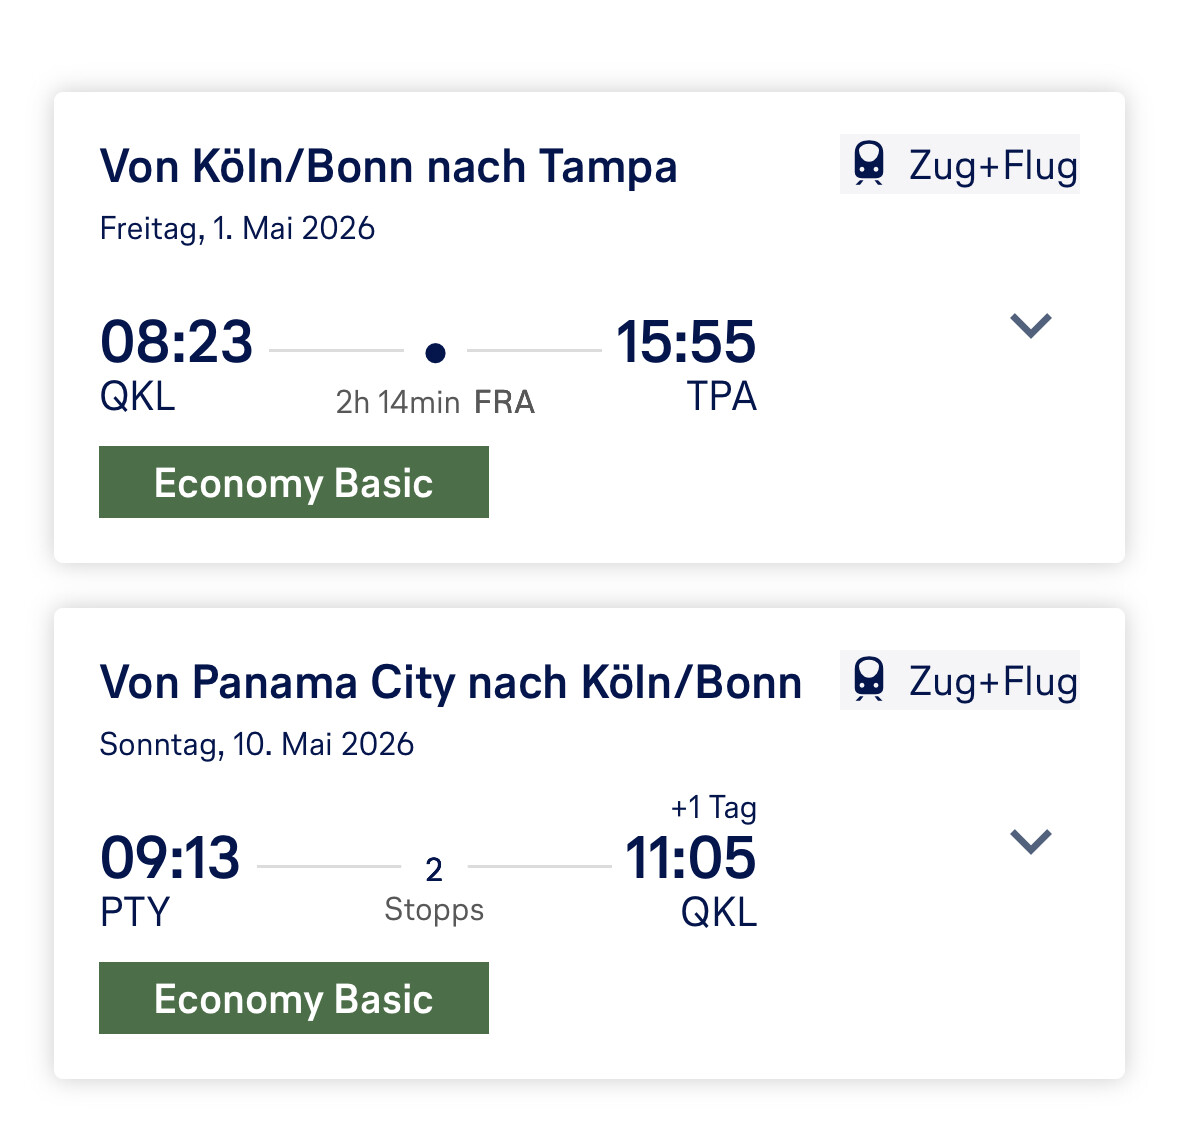Click the date Freitag, 1. Mai 2026
Viewport: 1179px width, 1125px height.
pos(237,229)
